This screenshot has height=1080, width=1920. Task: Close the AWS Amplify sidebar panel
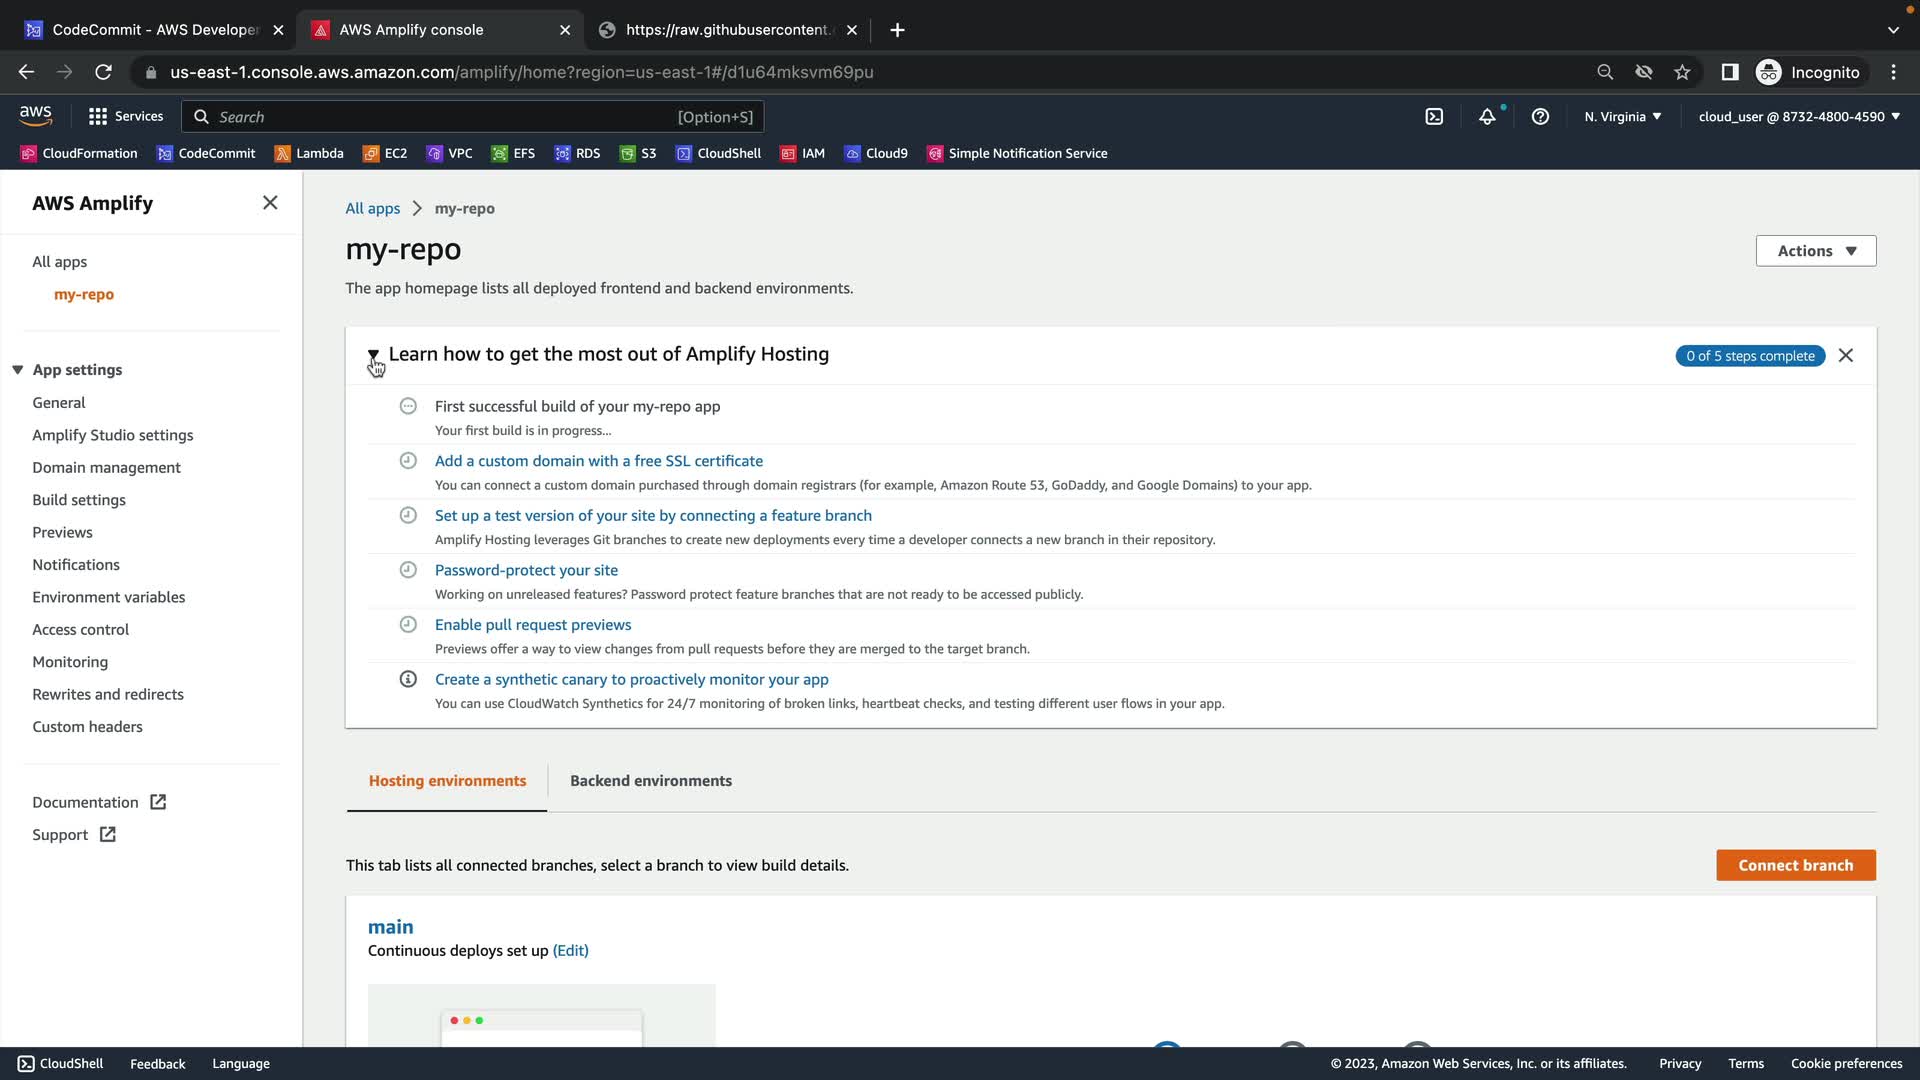coord(270,203)
